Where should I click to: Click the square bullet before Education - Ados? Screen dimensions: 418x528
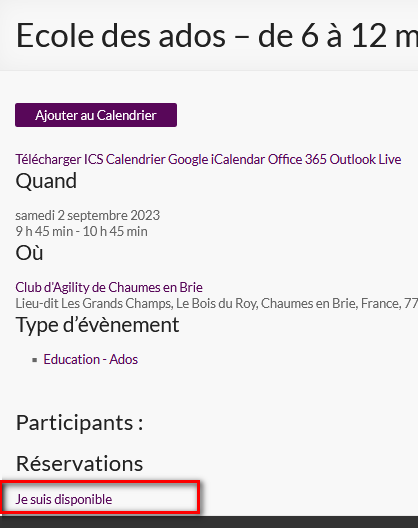click(x=34, y=360)
